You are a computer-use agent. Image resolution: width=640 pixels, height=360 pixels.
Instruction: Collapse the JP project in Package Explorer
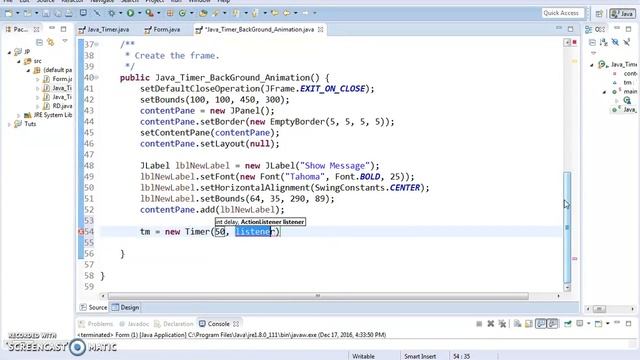(9, 52)
